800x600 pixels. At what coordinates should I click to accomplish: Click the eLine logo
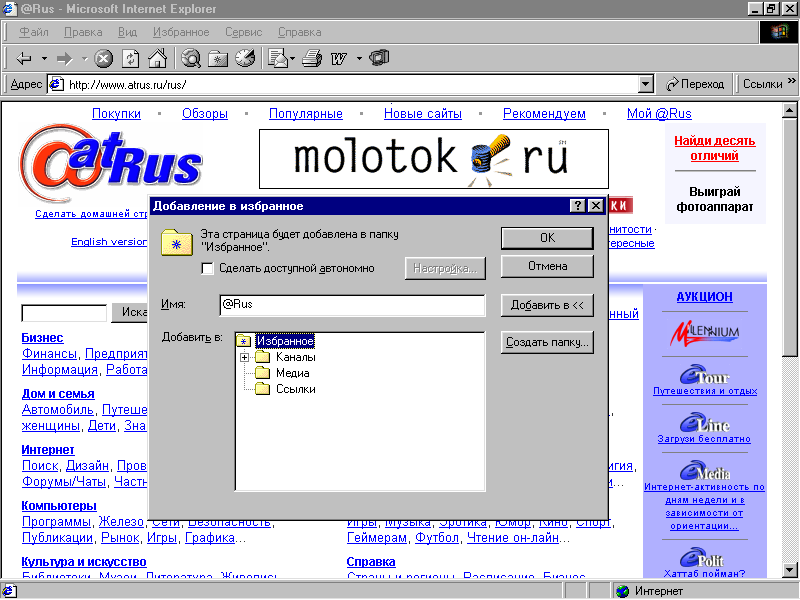coord(704,422)
